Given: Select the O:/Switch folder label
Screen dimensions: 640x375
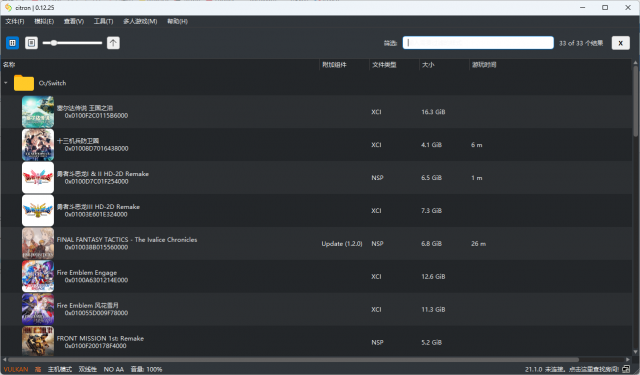Looking at the screenshot, I should point(52,83).
